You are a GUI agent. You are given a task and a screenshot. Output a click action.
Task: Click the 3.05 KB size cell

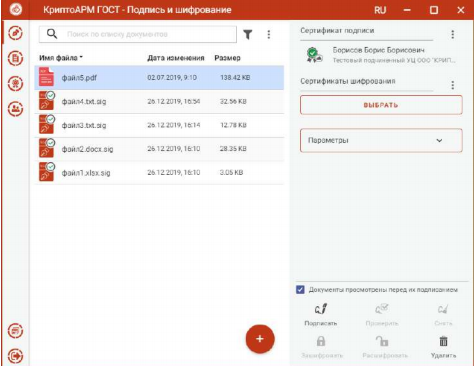click(x=231, y=172)
